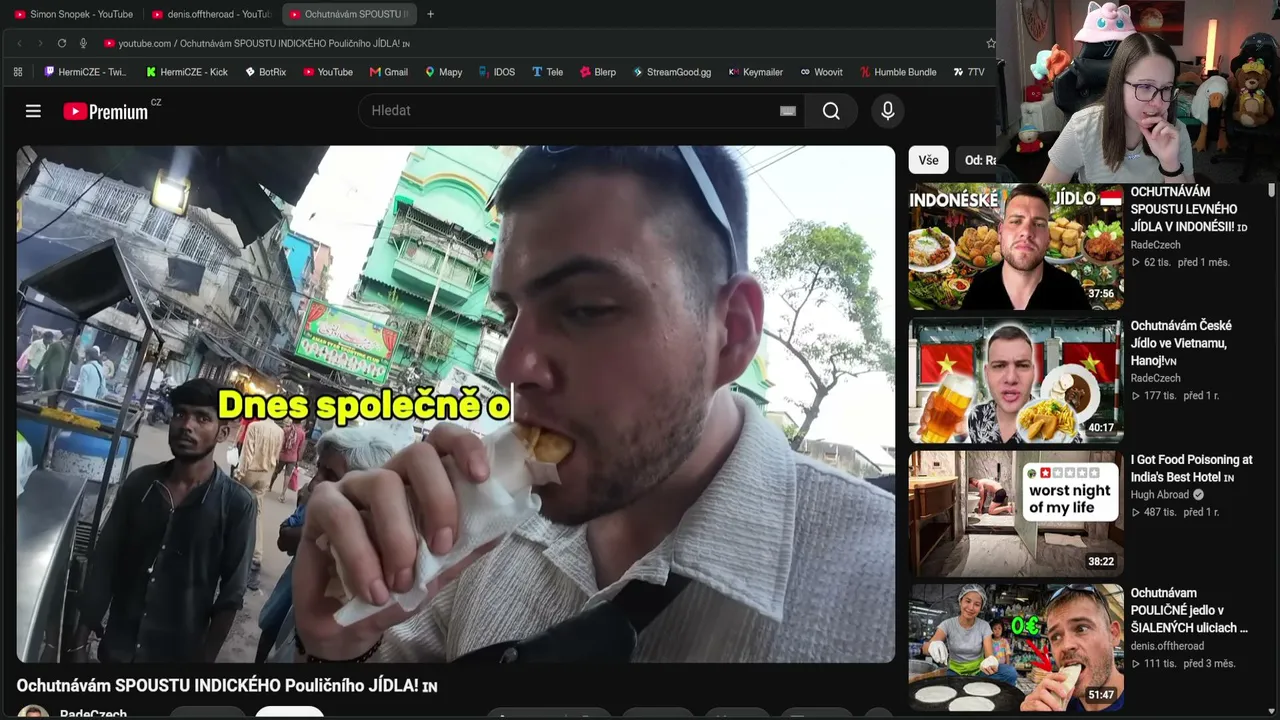Open Woovit bookmark
The height and width of the screenshot is (720, 1280).
coord(822,72)
